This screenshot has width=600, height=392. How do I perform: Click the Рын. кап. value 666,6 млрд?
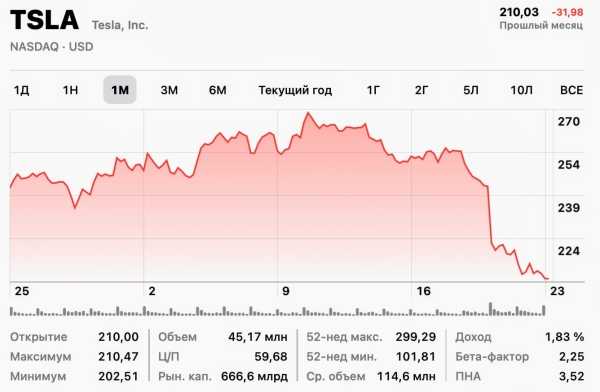[254, 376]
